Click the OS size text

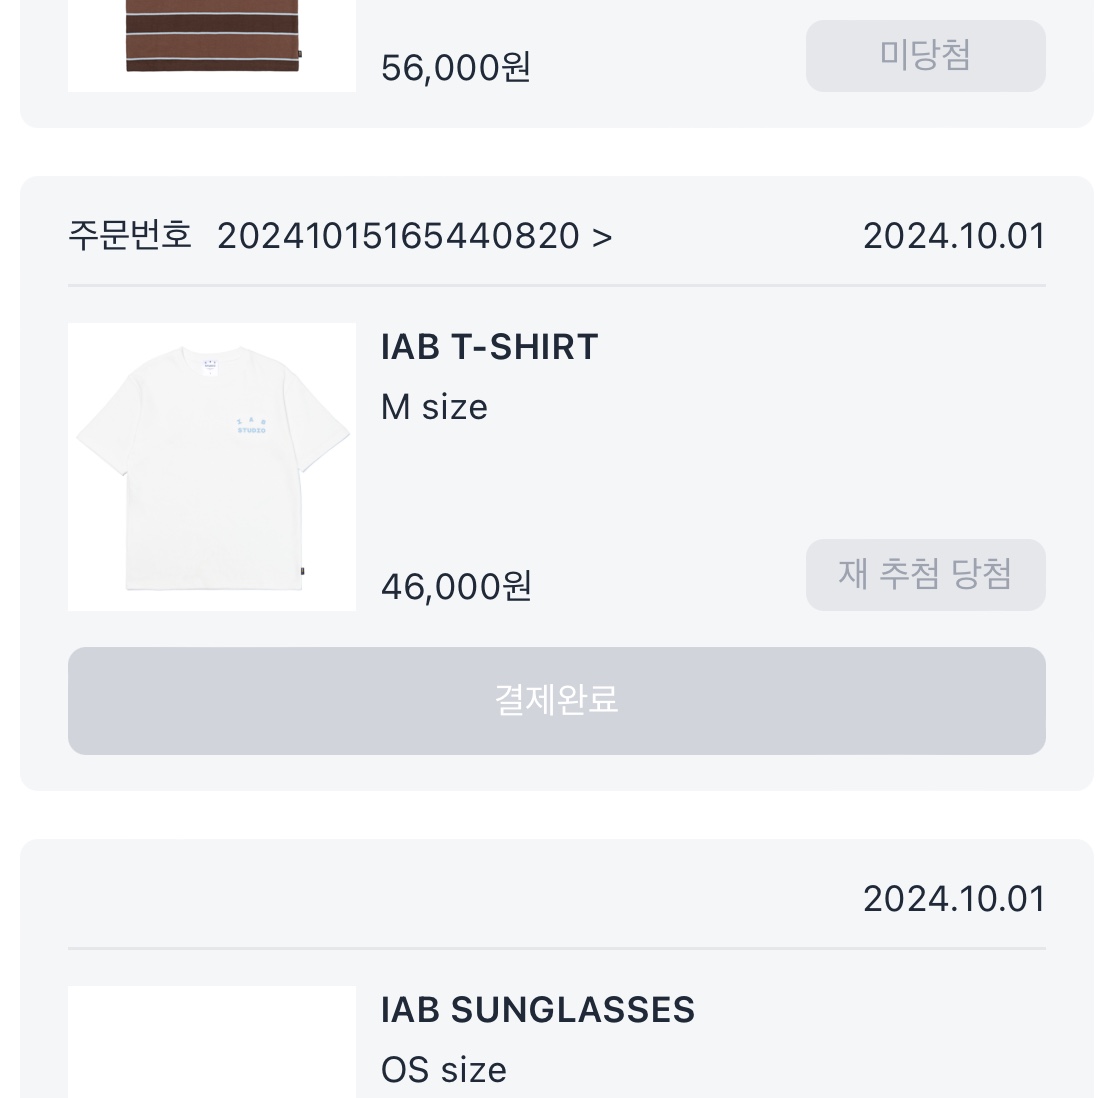(x=443, y=1069)
